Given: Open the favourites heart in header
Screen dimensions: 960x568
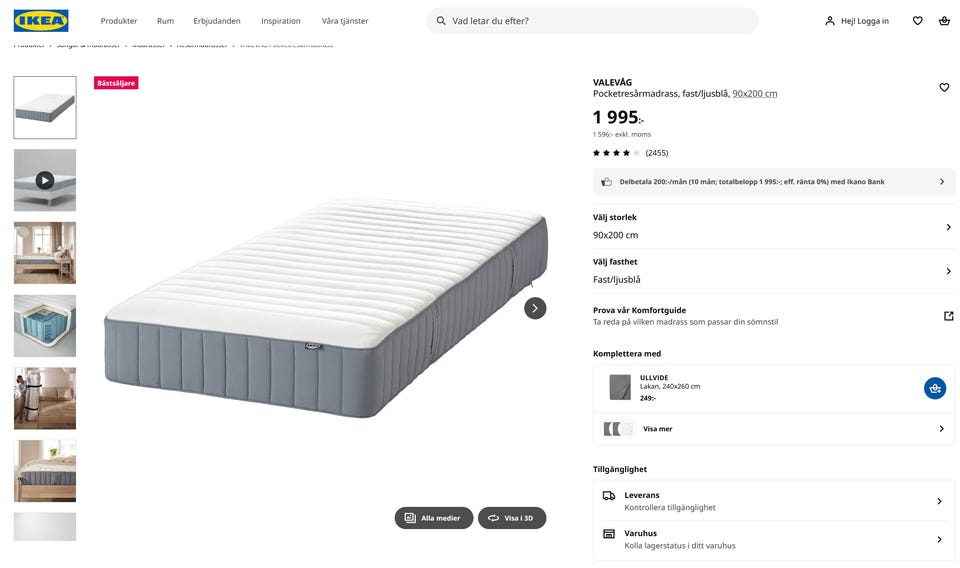Looking at the screenshot, I should pos(917,21).
